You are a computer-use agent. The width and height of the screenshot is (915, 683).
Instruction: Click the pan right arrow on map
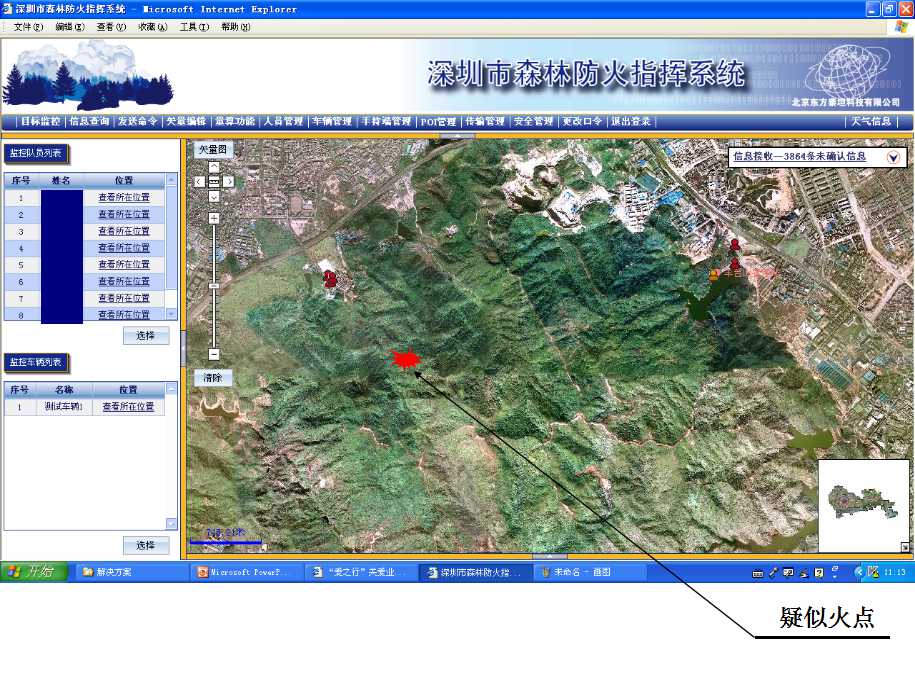[229, 182]
